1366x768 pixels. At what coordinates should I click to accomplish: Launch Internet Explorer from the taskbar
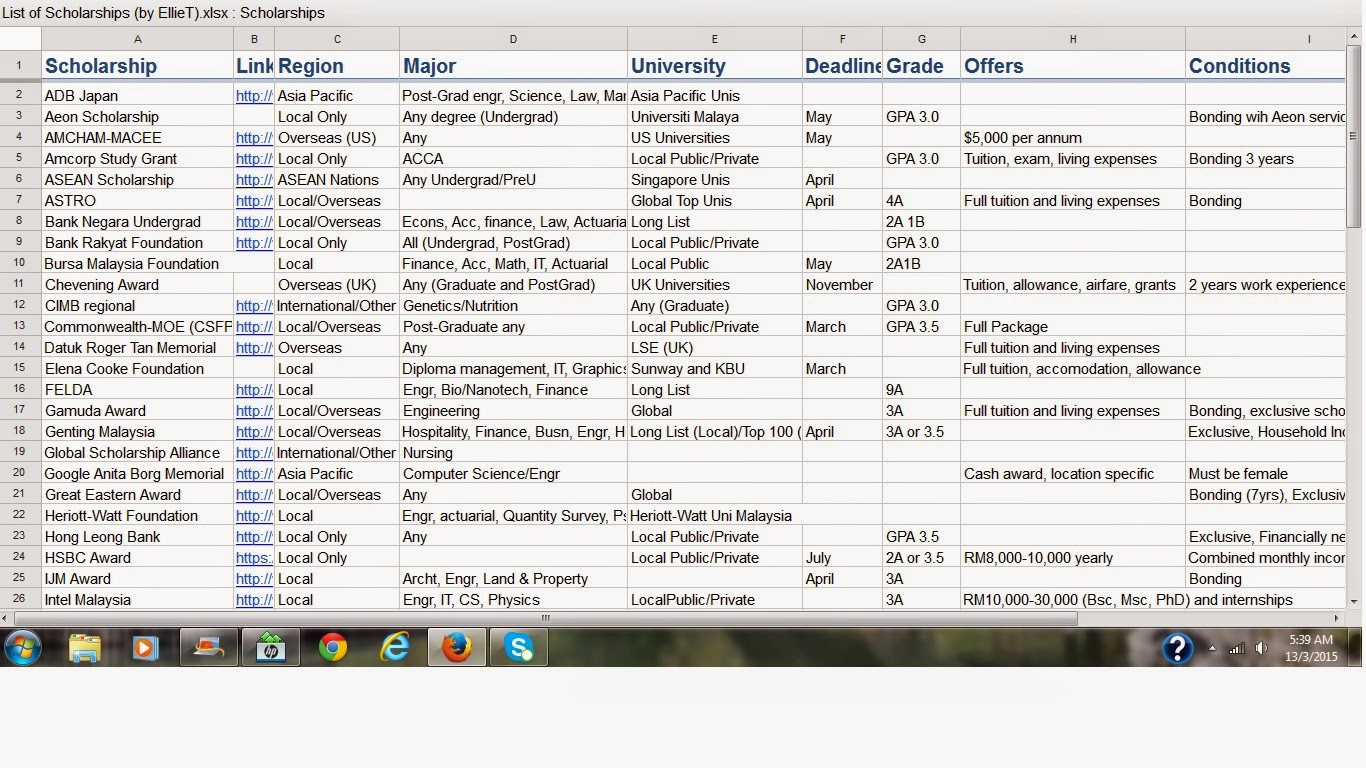pyautogui.click(x=395, y=648)
